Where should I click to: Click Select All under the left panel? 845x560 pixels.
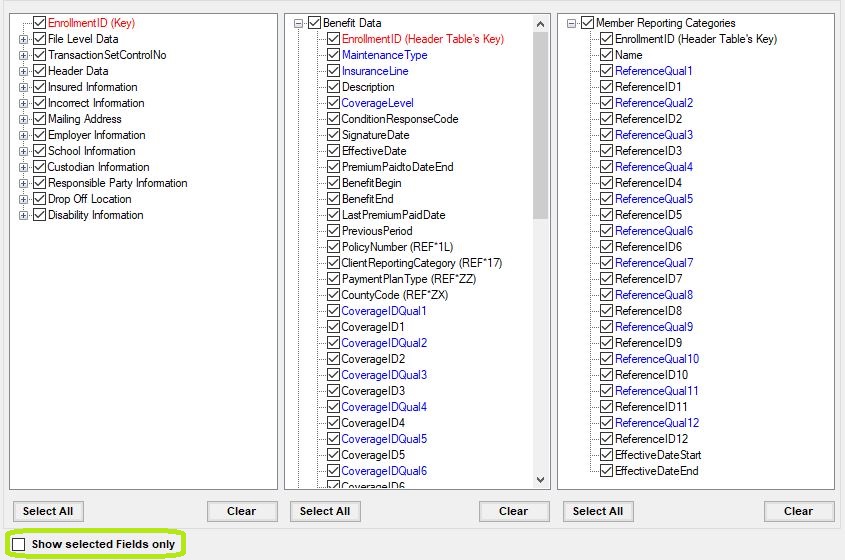pyautogui.click(x=48, y=511)
